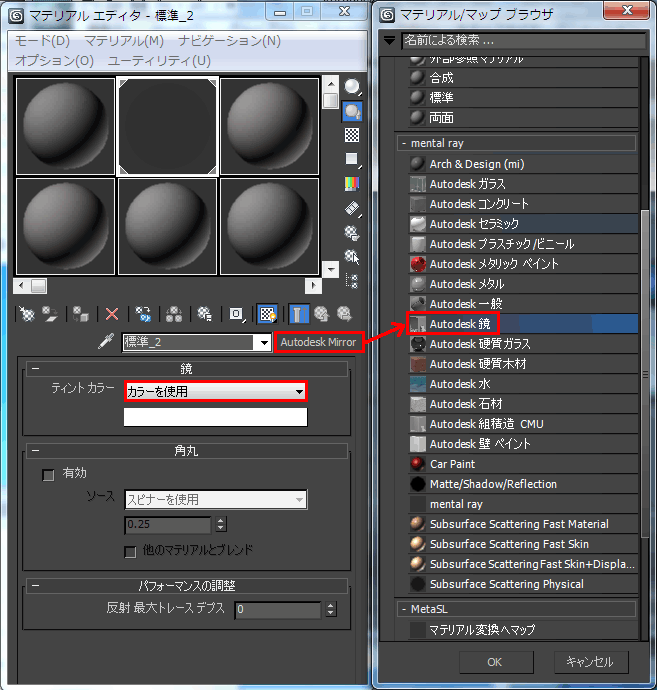Click the Go to Parent icon
Image resolution: width=657 pixels, height=690 pixels.
tap(322, 314)
